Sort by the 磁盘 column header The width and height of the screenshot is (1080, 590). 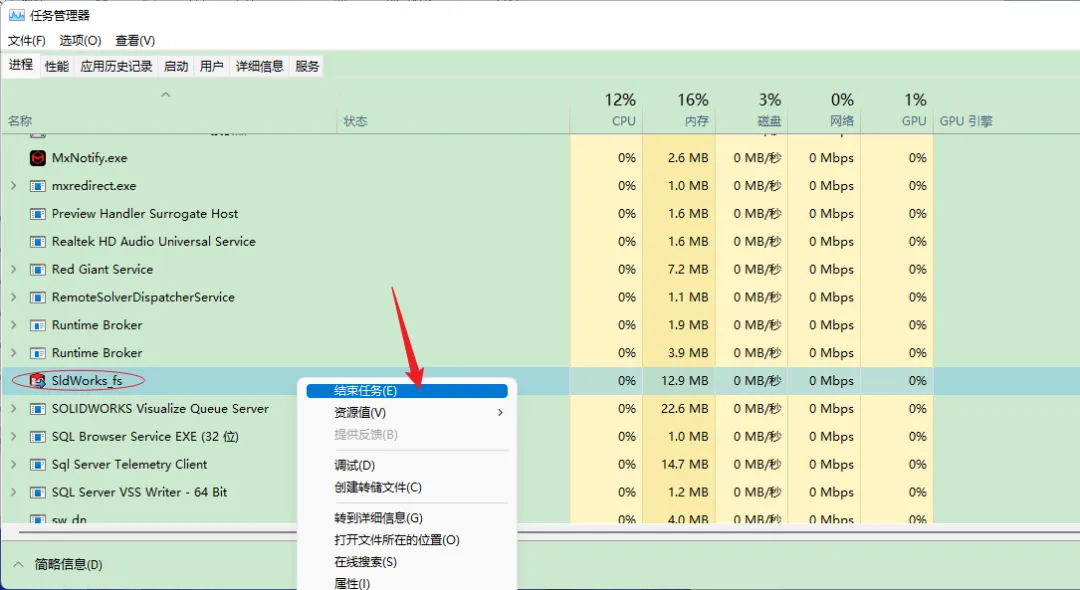pyautogui.click(x=769, y=121)
